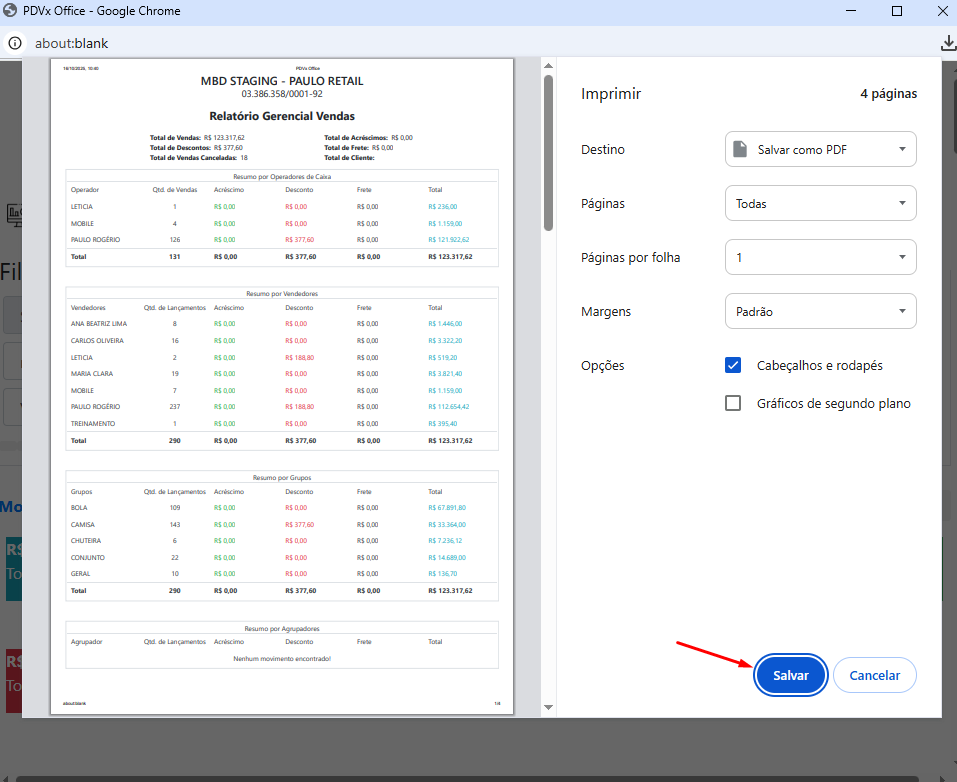Viewport: 957px width, 782px height.
Task: Enable the Gráficos de segundo plano checkbox
Action: tap(733, 403)
